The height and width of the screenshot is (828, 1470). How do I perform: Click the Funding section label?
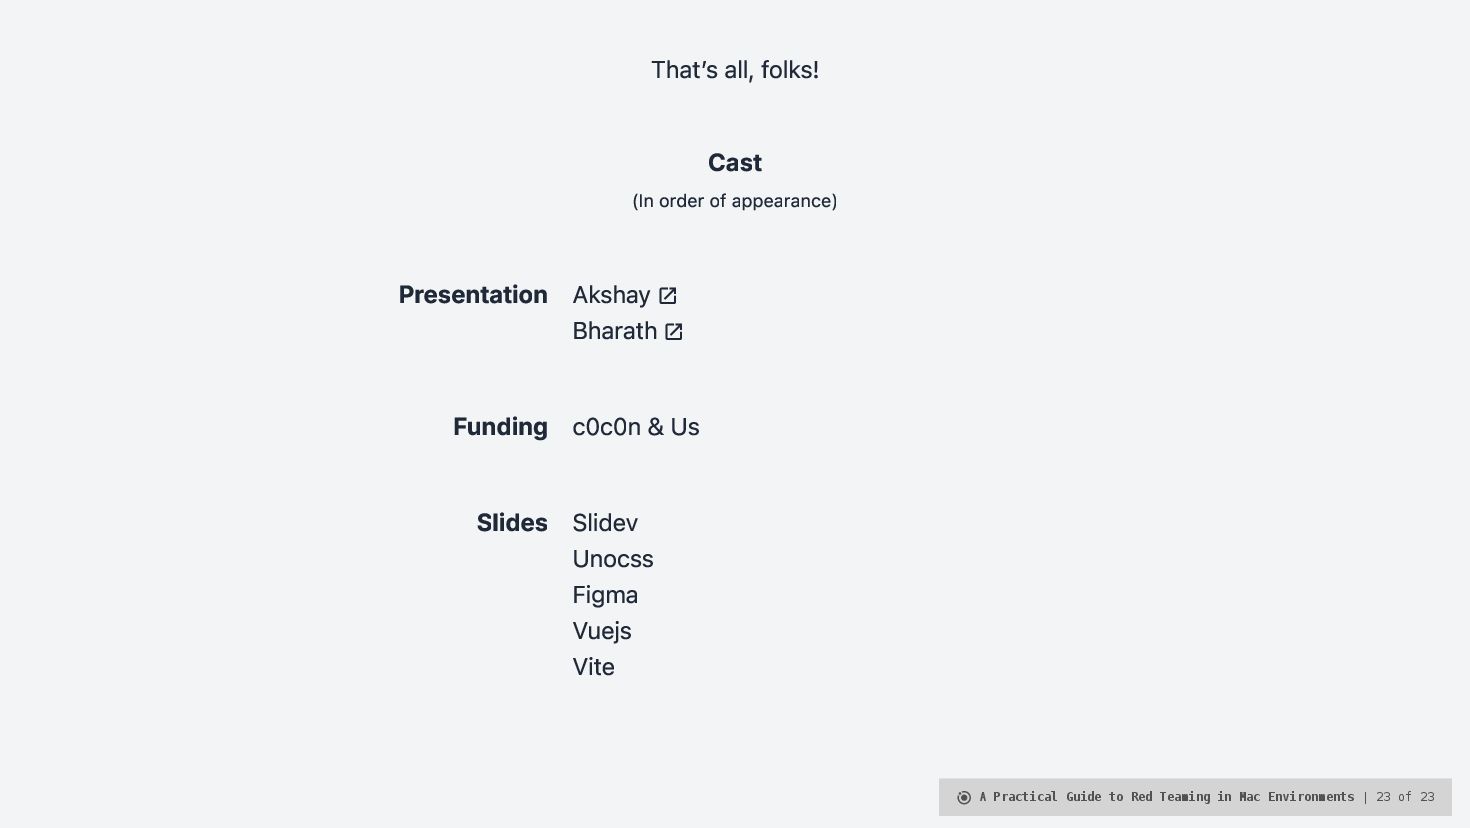click(500, 427)
